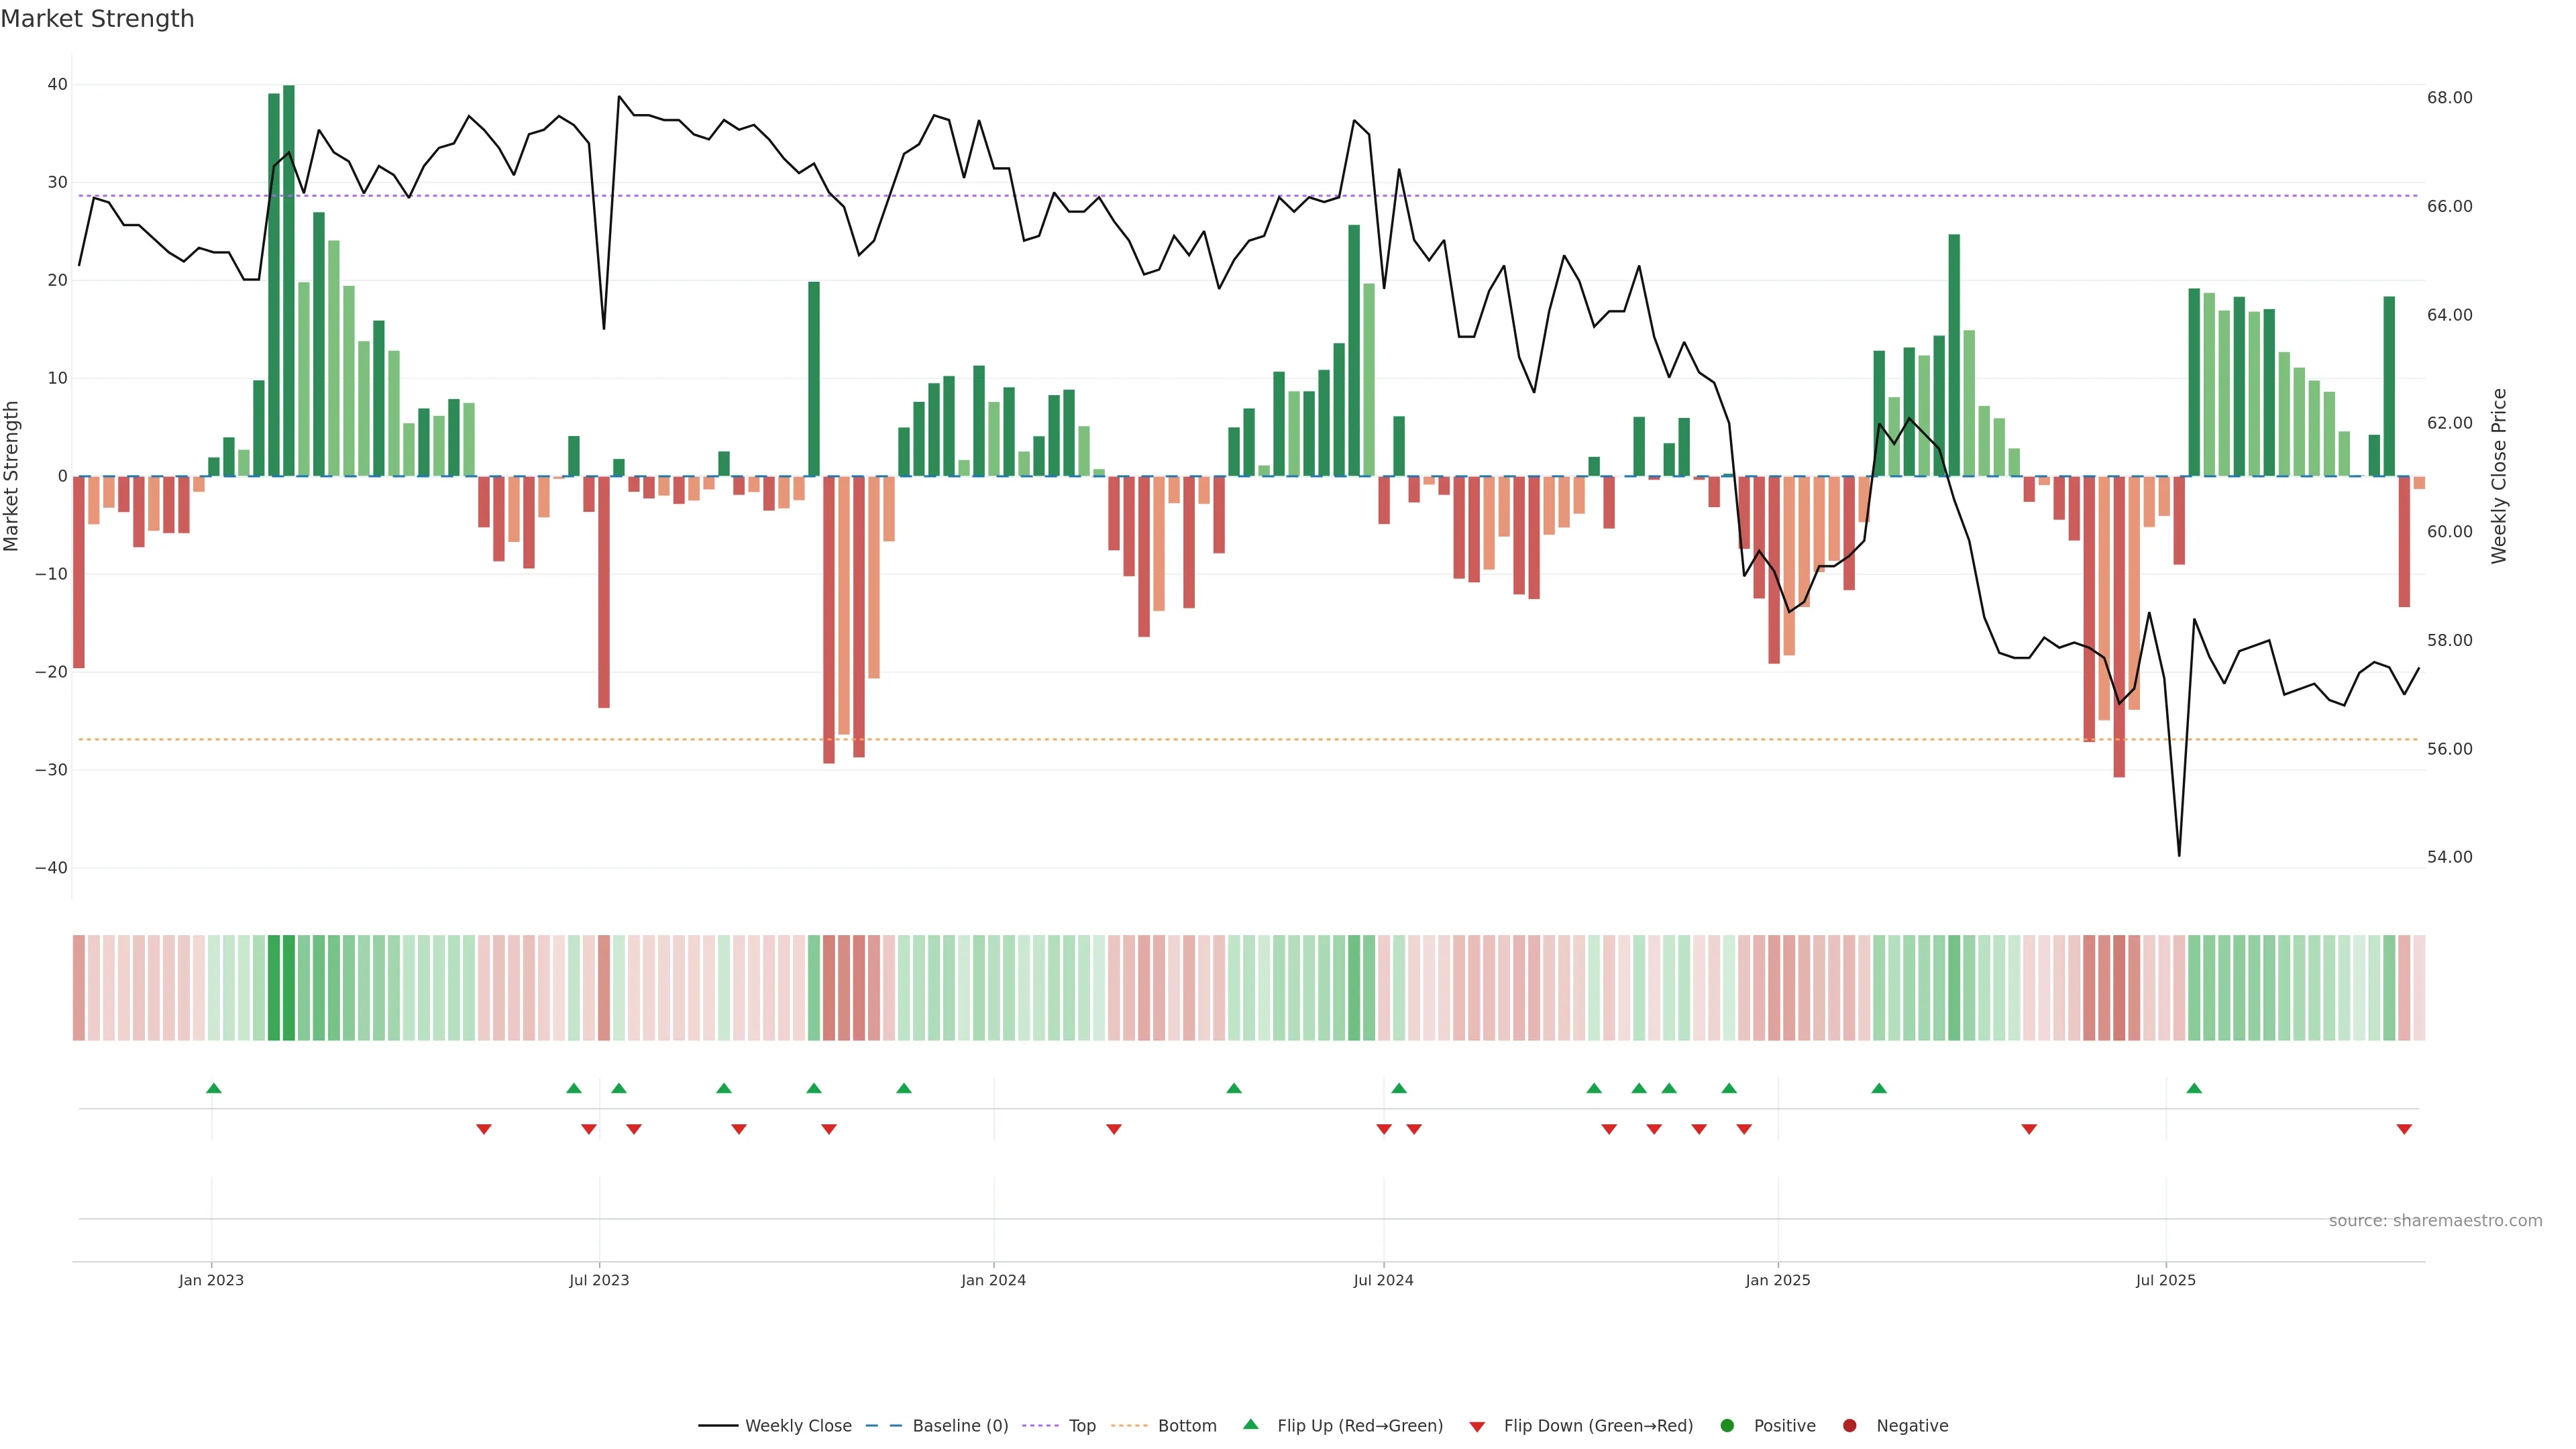
Task: Click the Market Strength chart title
Action: [97, 19]
